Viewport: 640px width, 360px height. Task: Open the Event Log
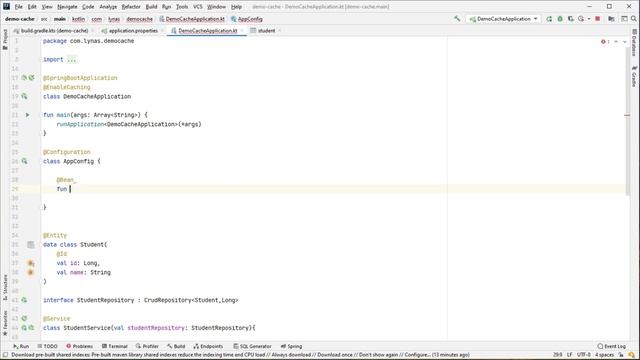tap(611, 346)
